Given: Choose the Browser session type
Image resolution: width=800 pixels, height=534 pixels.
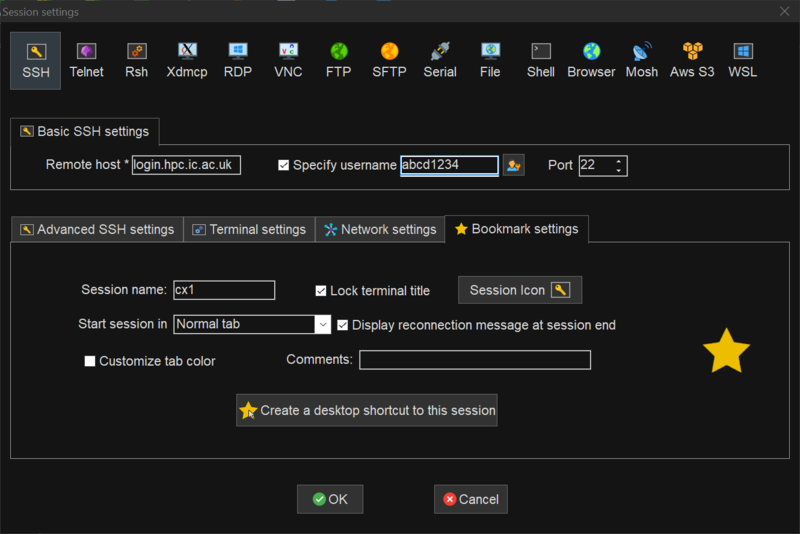Looking at the screenshot, I should point(591,61).
